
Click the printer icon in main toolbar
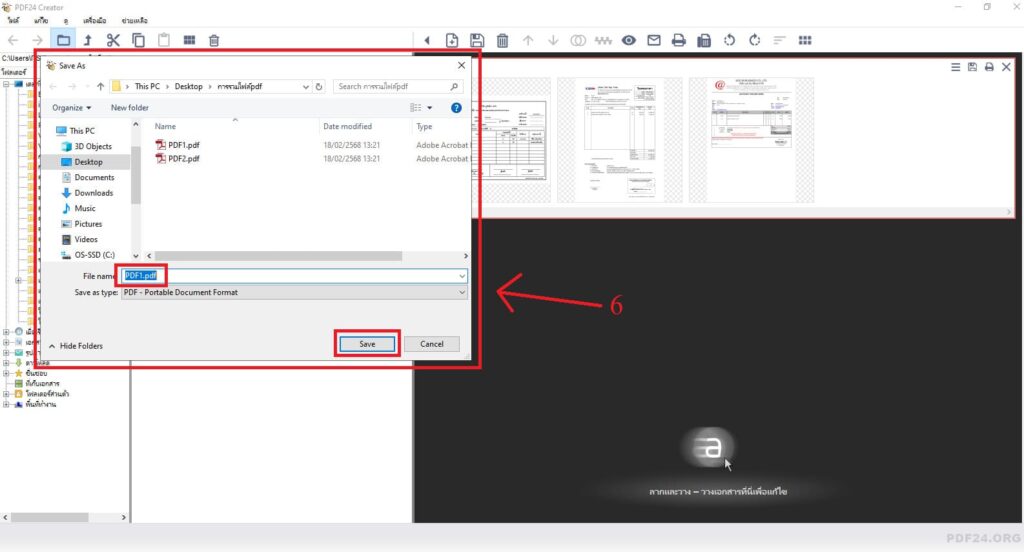tap(679, 40)
